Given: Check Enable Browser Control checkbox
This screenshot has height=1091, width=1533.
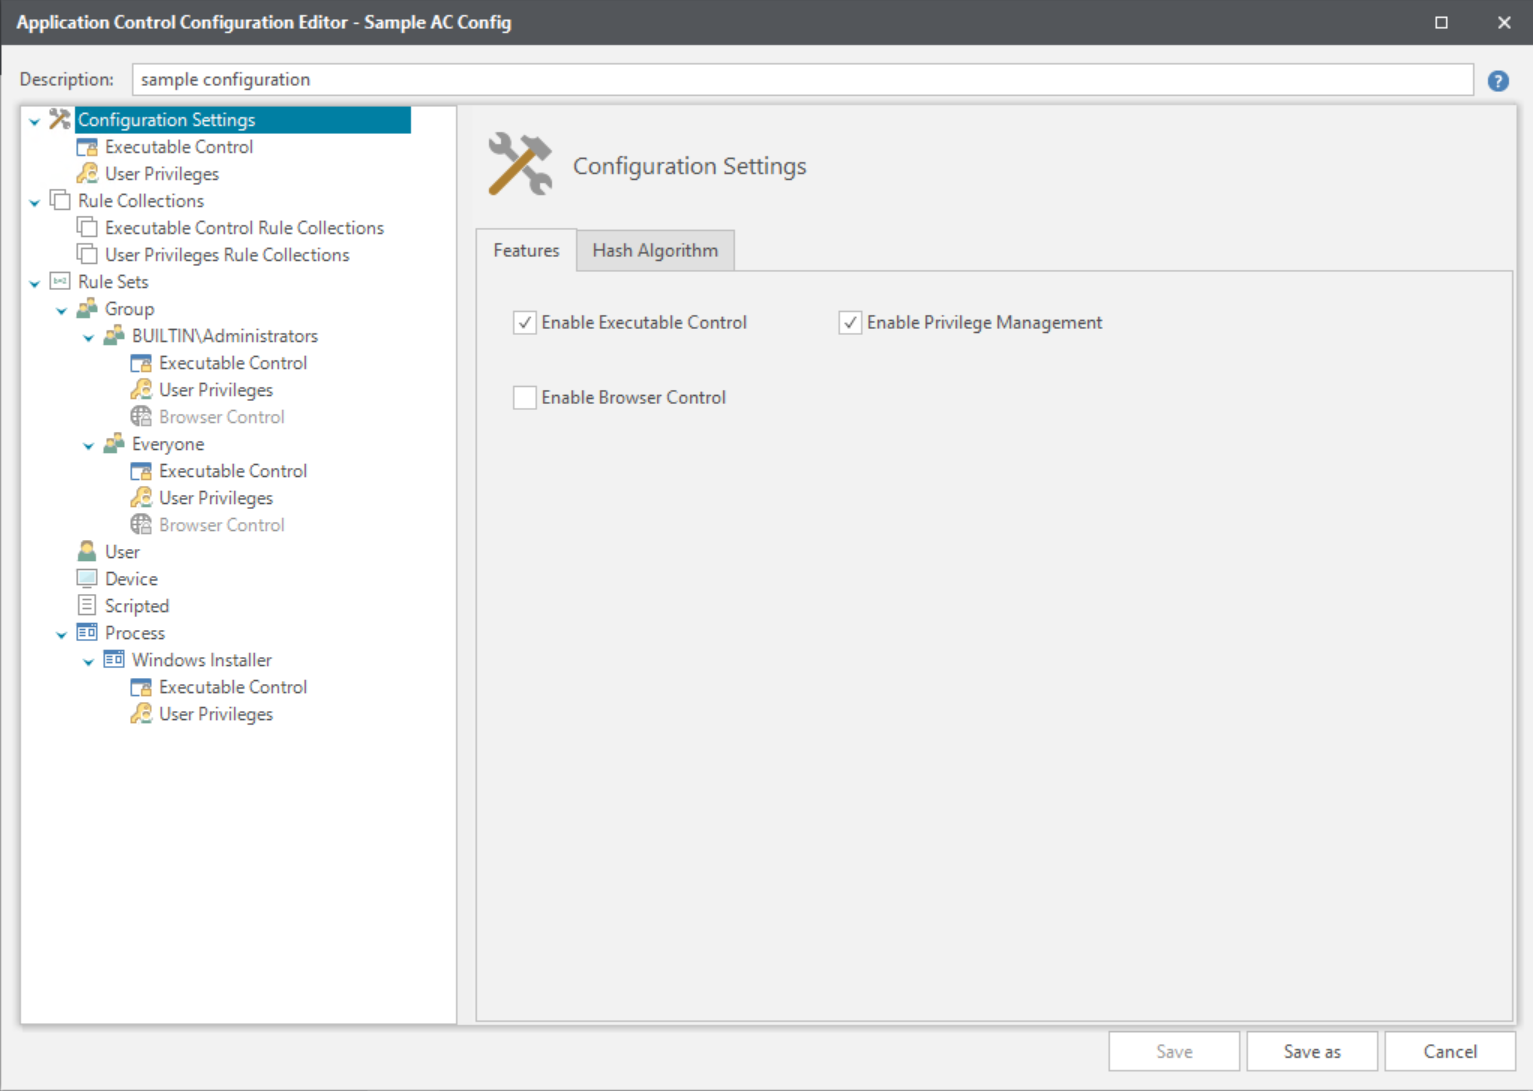Looking at the screenshot, I should pyautogui.click(x=525, y=398).
